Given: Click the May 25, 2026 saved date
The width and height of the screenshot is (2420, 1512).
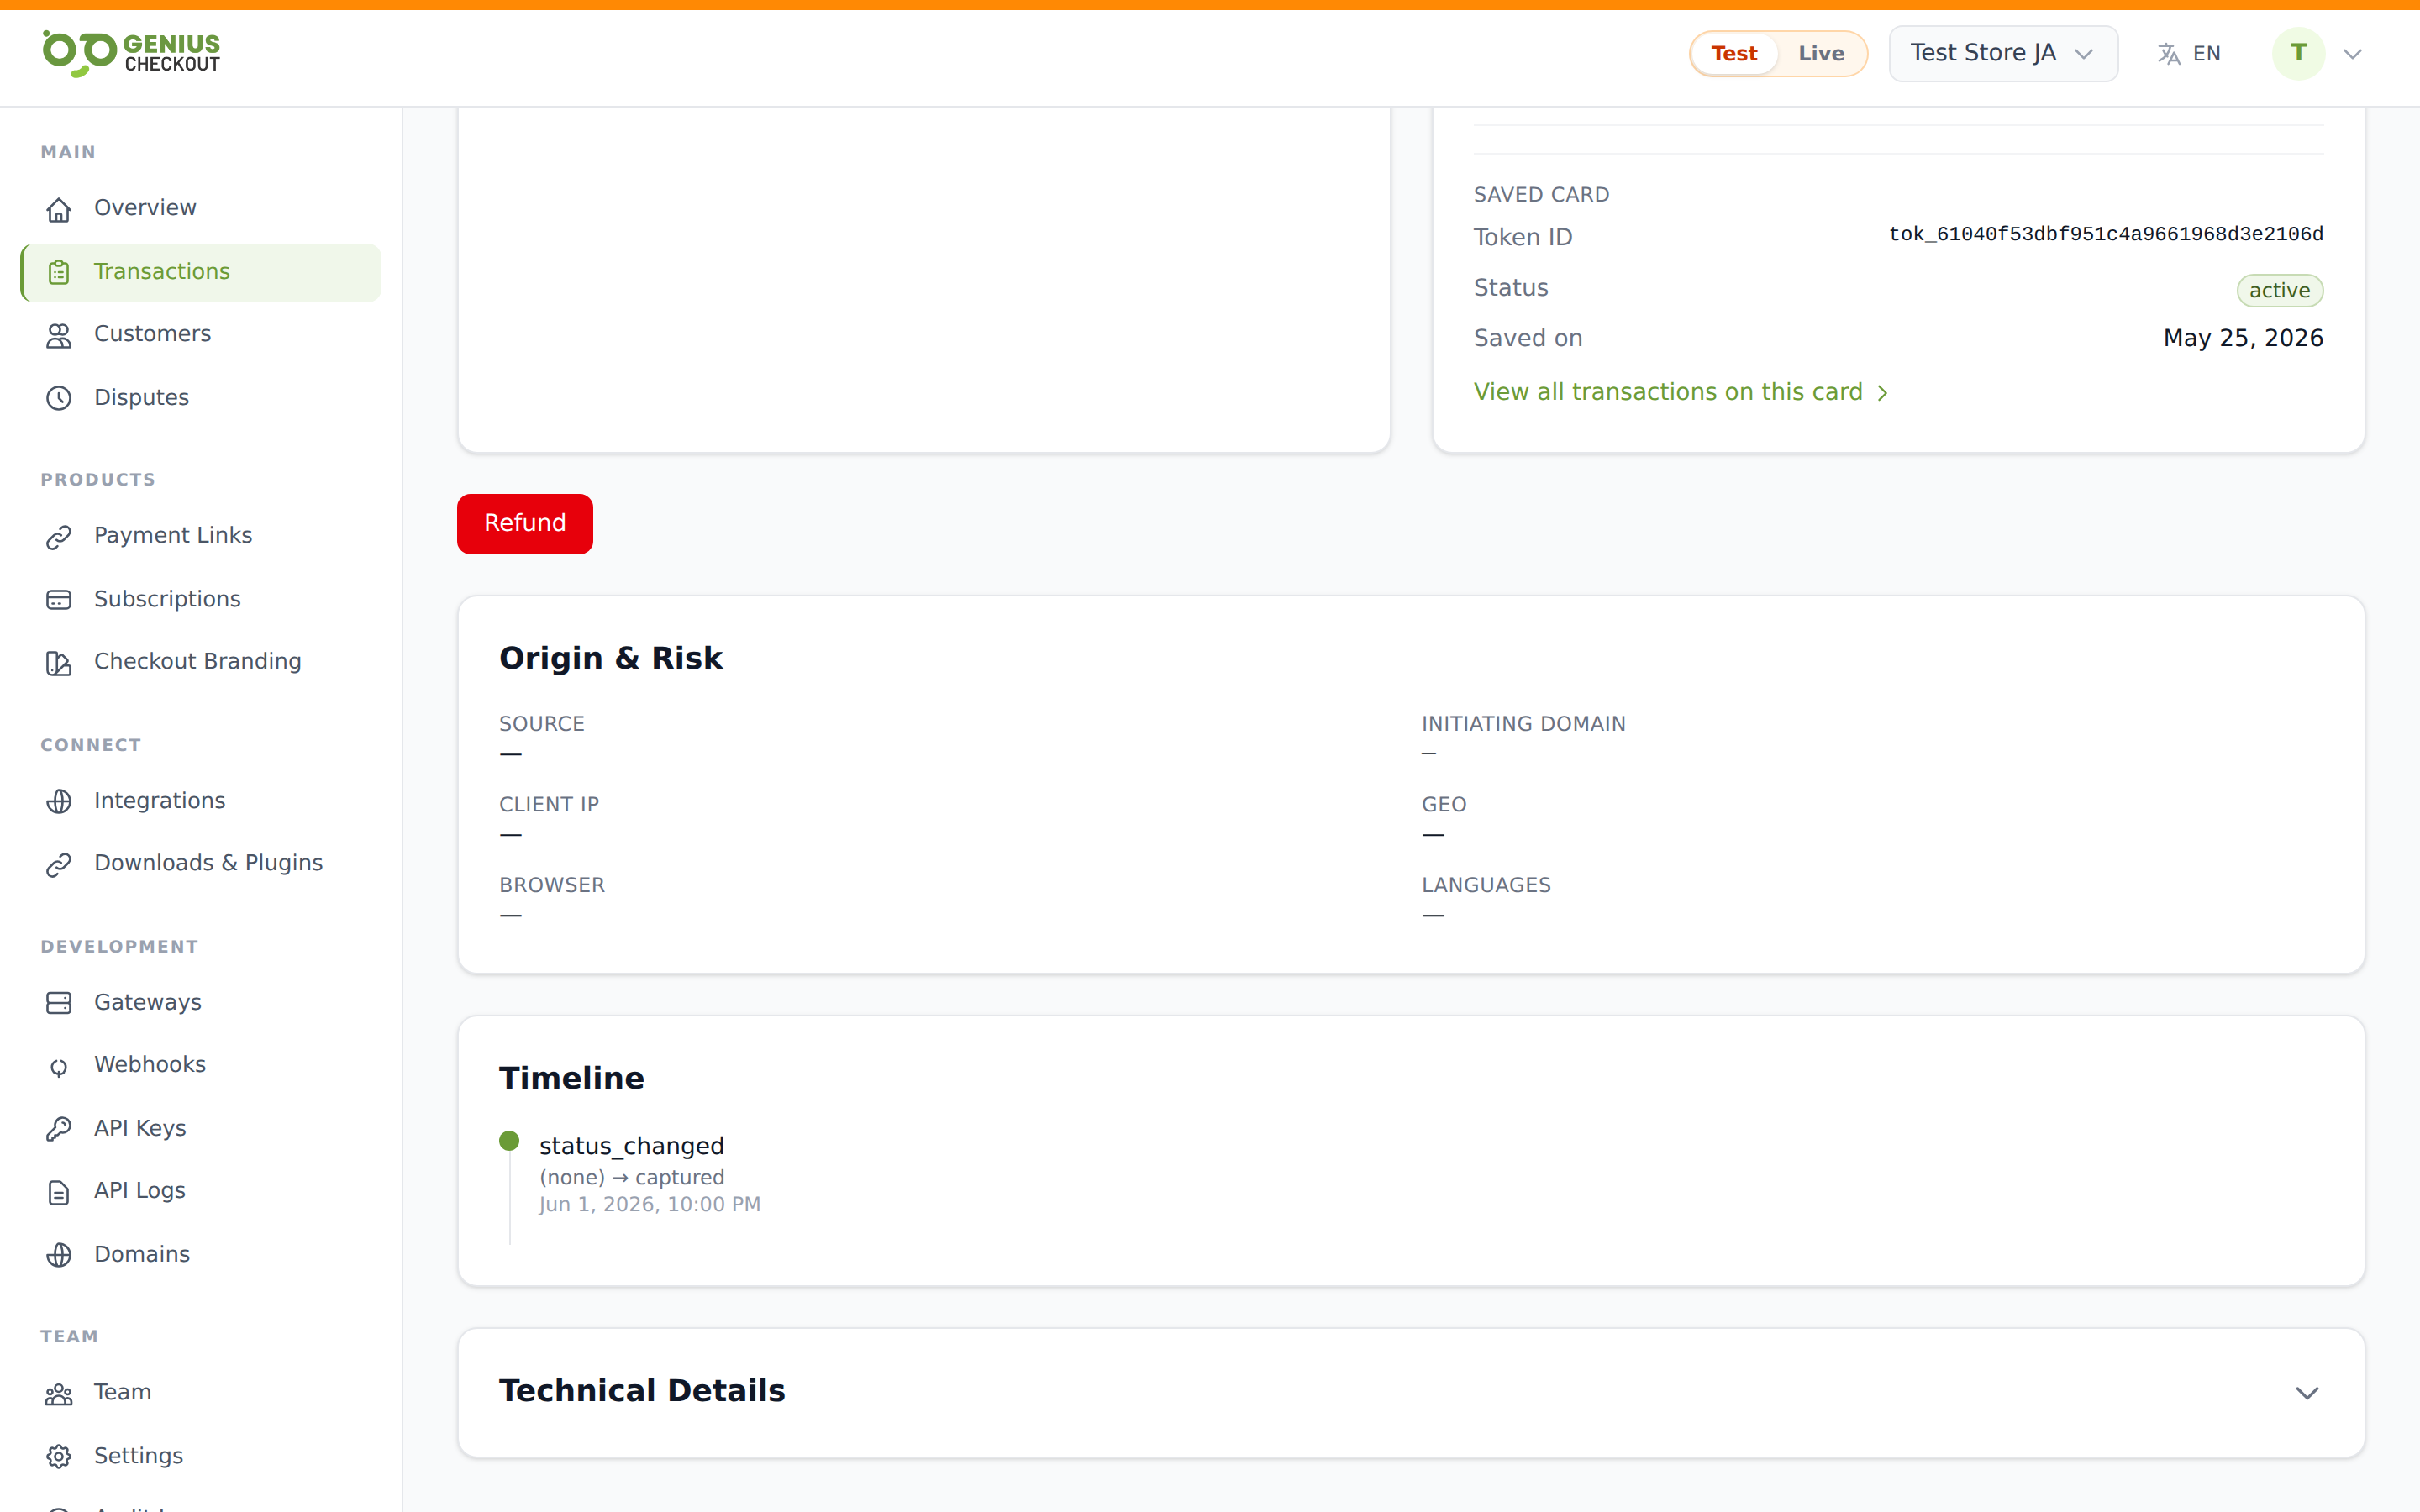Looking at the screenshot, I should point(2243,338).
